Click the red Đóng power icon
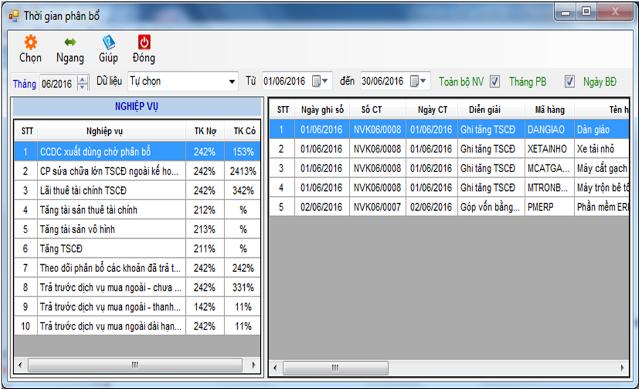The image size is (640, 390). 144,42
